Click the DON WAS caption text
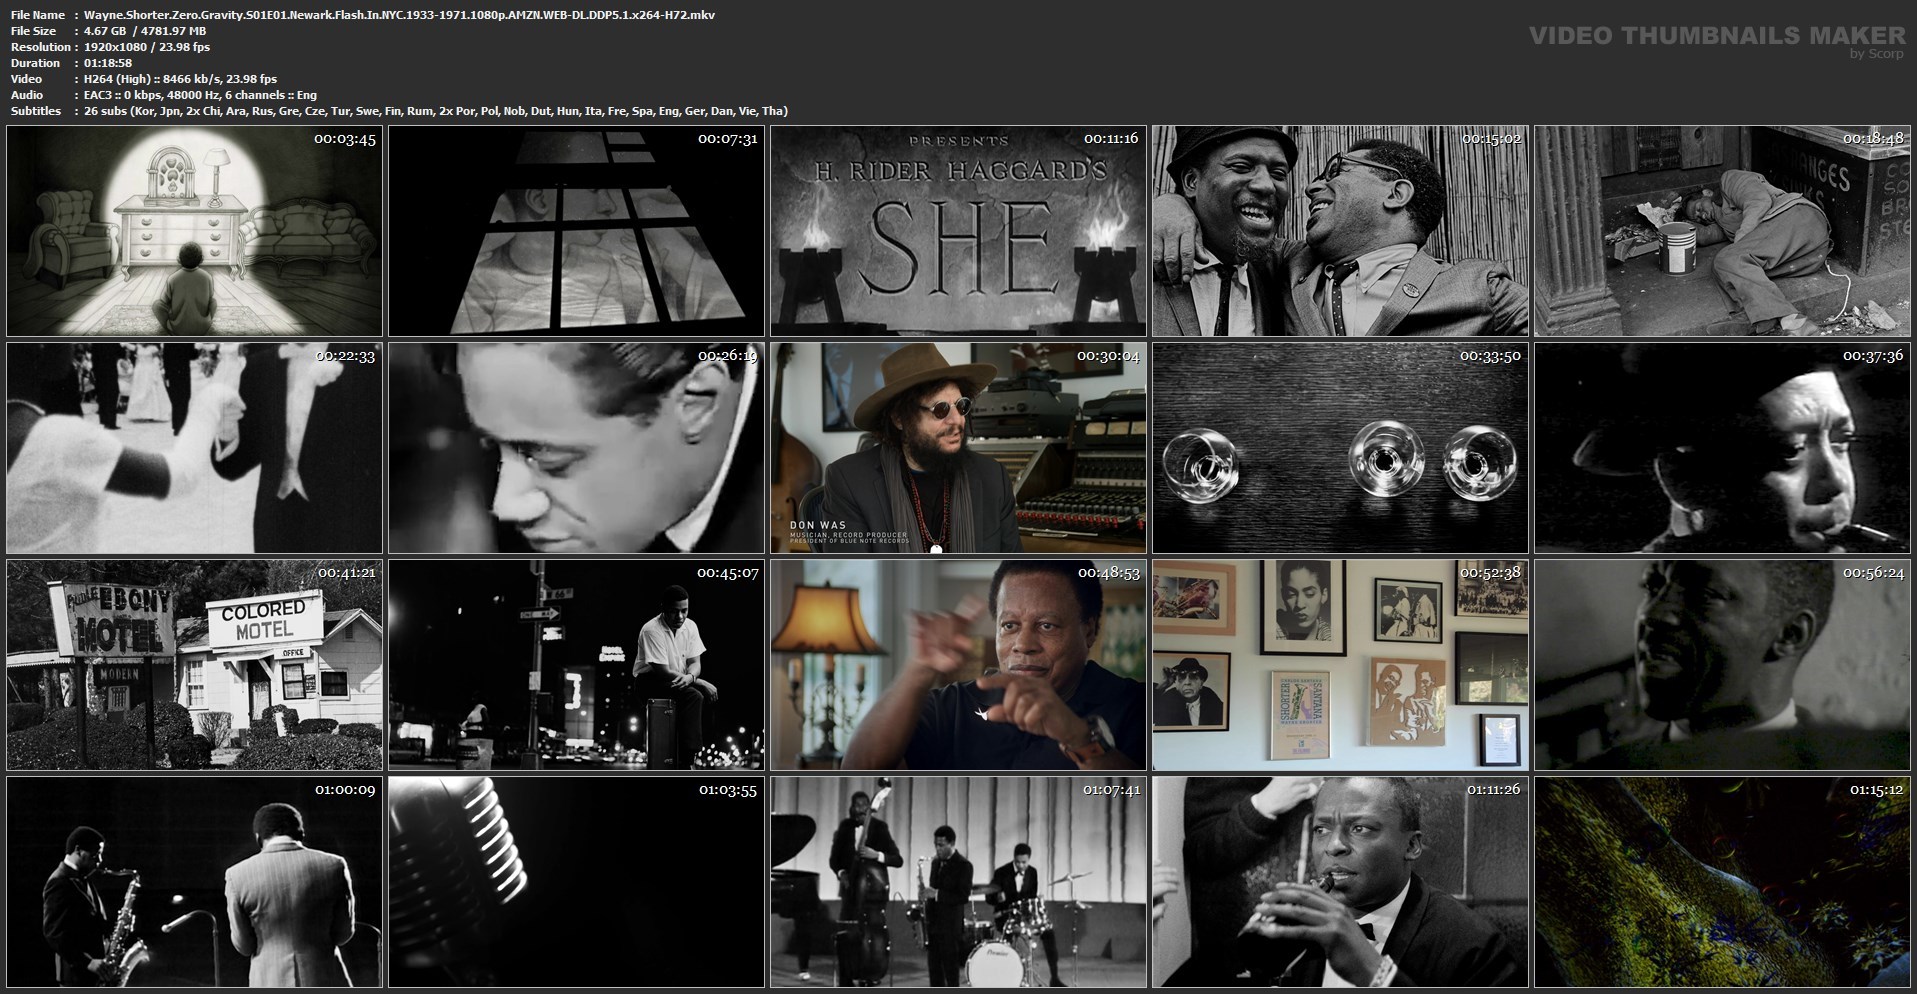This screenshot has width=1917, height=994. coord(817,525)
